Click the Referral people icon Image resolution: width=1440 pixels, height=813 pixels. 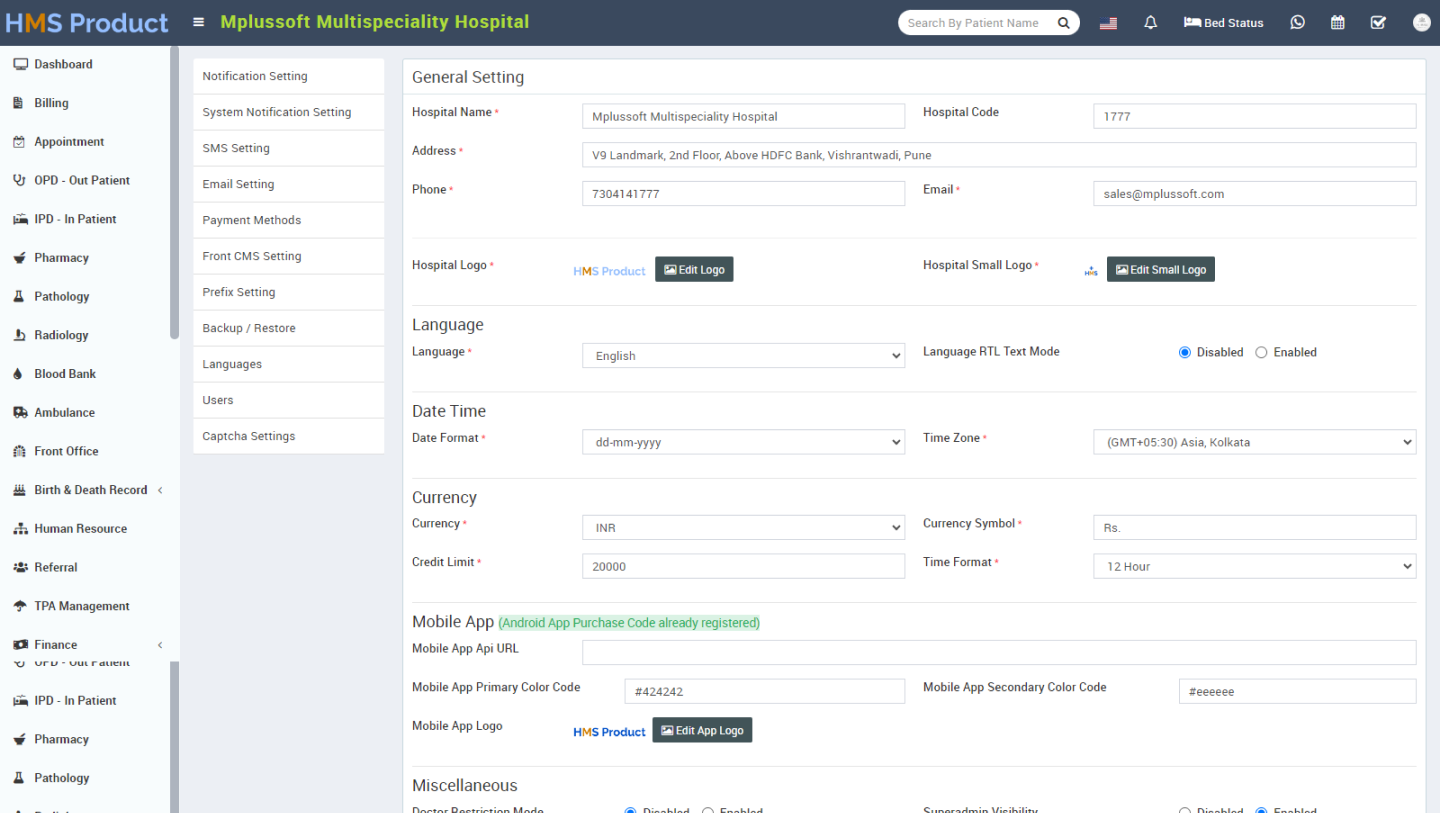(19, 567)
